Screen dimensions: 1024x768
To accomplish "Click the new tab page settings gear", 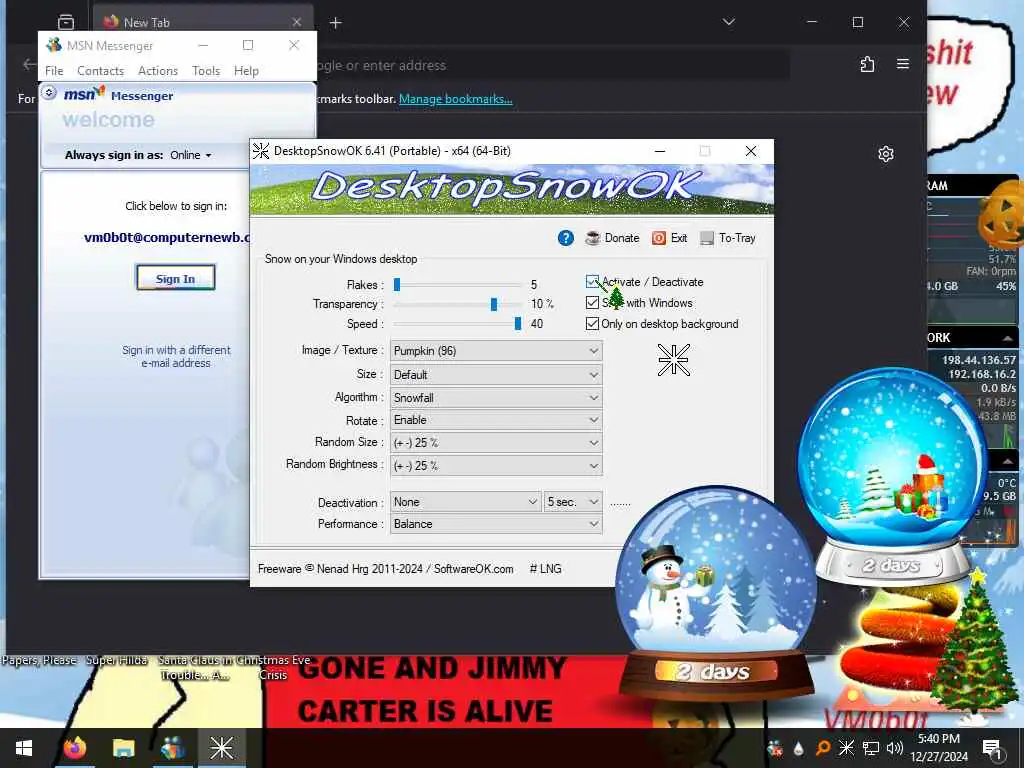I will click(886, 154).
